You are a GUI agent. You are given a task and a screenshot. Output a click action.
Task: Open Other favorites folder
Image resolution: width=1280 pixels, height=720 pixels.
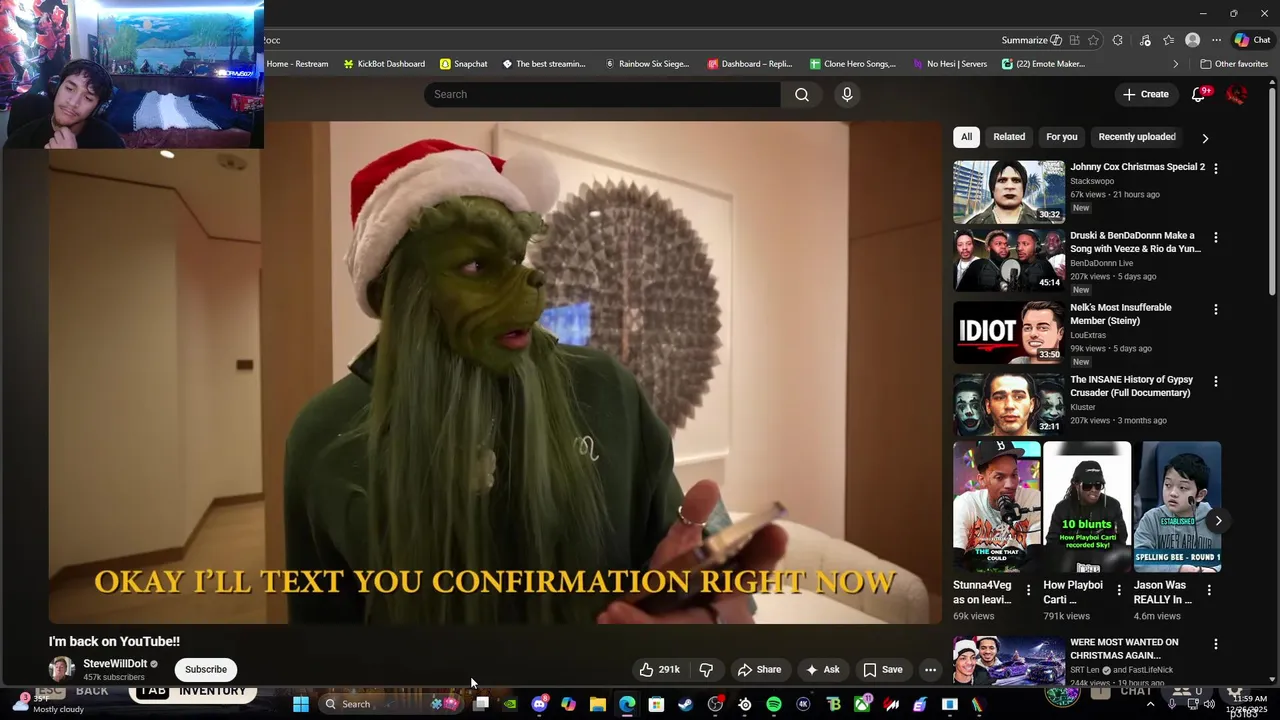coord(1234,64)
